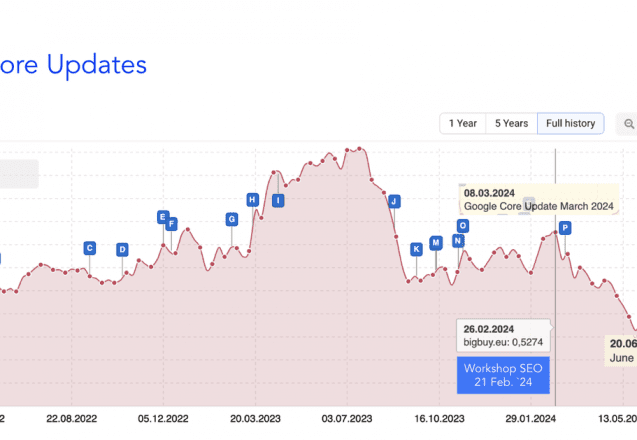Click the Google Core Update March 2024 tooltip

pos(539,199)
